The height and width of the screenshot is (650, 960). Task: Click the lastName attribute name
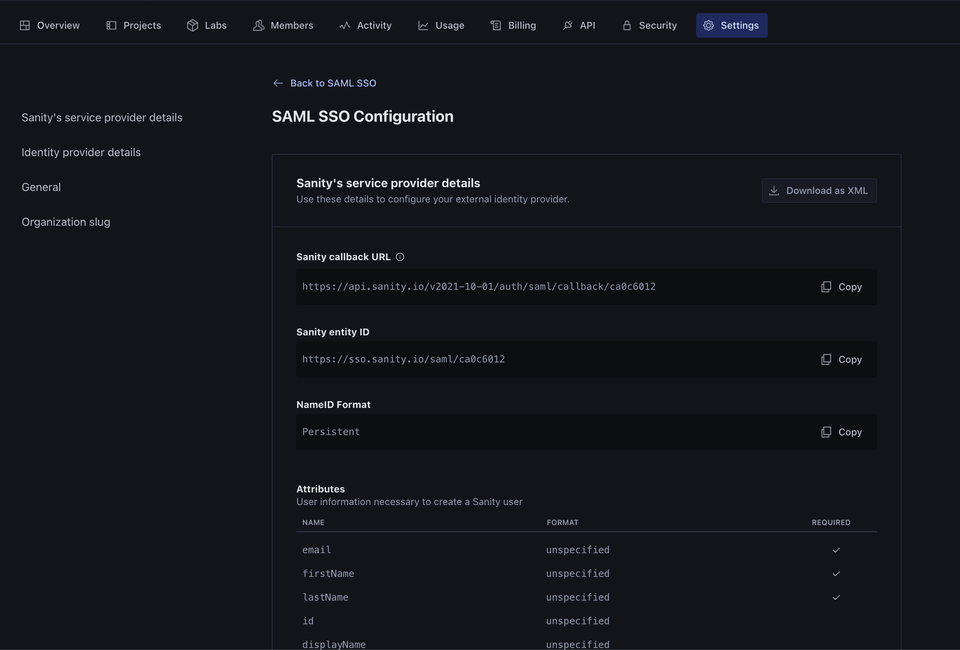[325, 597]
